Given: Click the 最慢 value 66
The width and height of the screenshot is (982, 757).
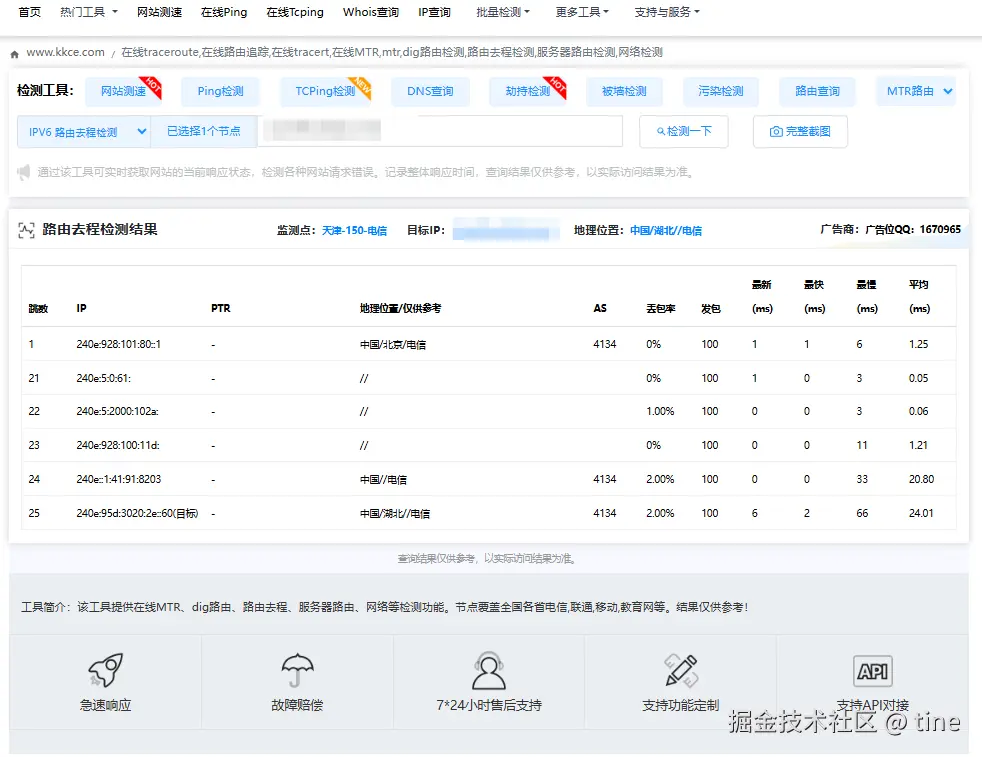Looking at the screenshot, I should (862, 513).
